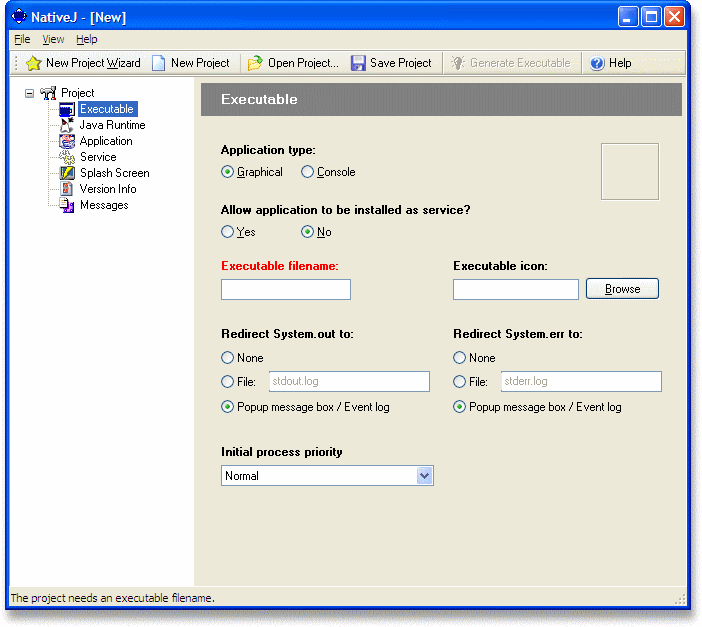Click the Splash Screen tree icon
The width and height of the screenshot is (702, 627).
coord(67,173)
